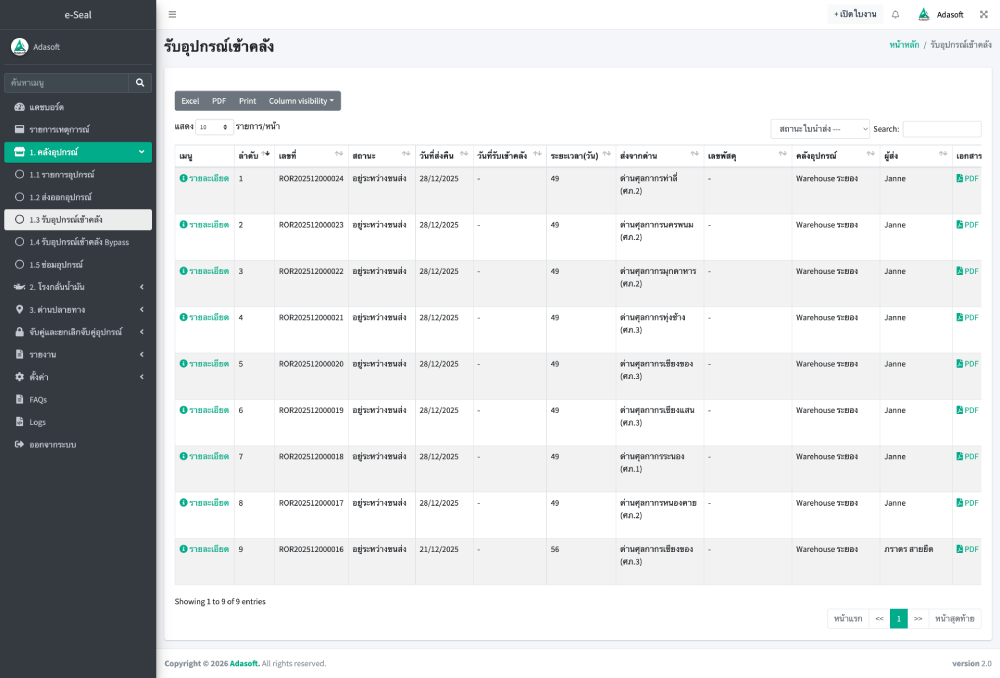
Task: Export table with Excel button
Action: coord(190,101)
